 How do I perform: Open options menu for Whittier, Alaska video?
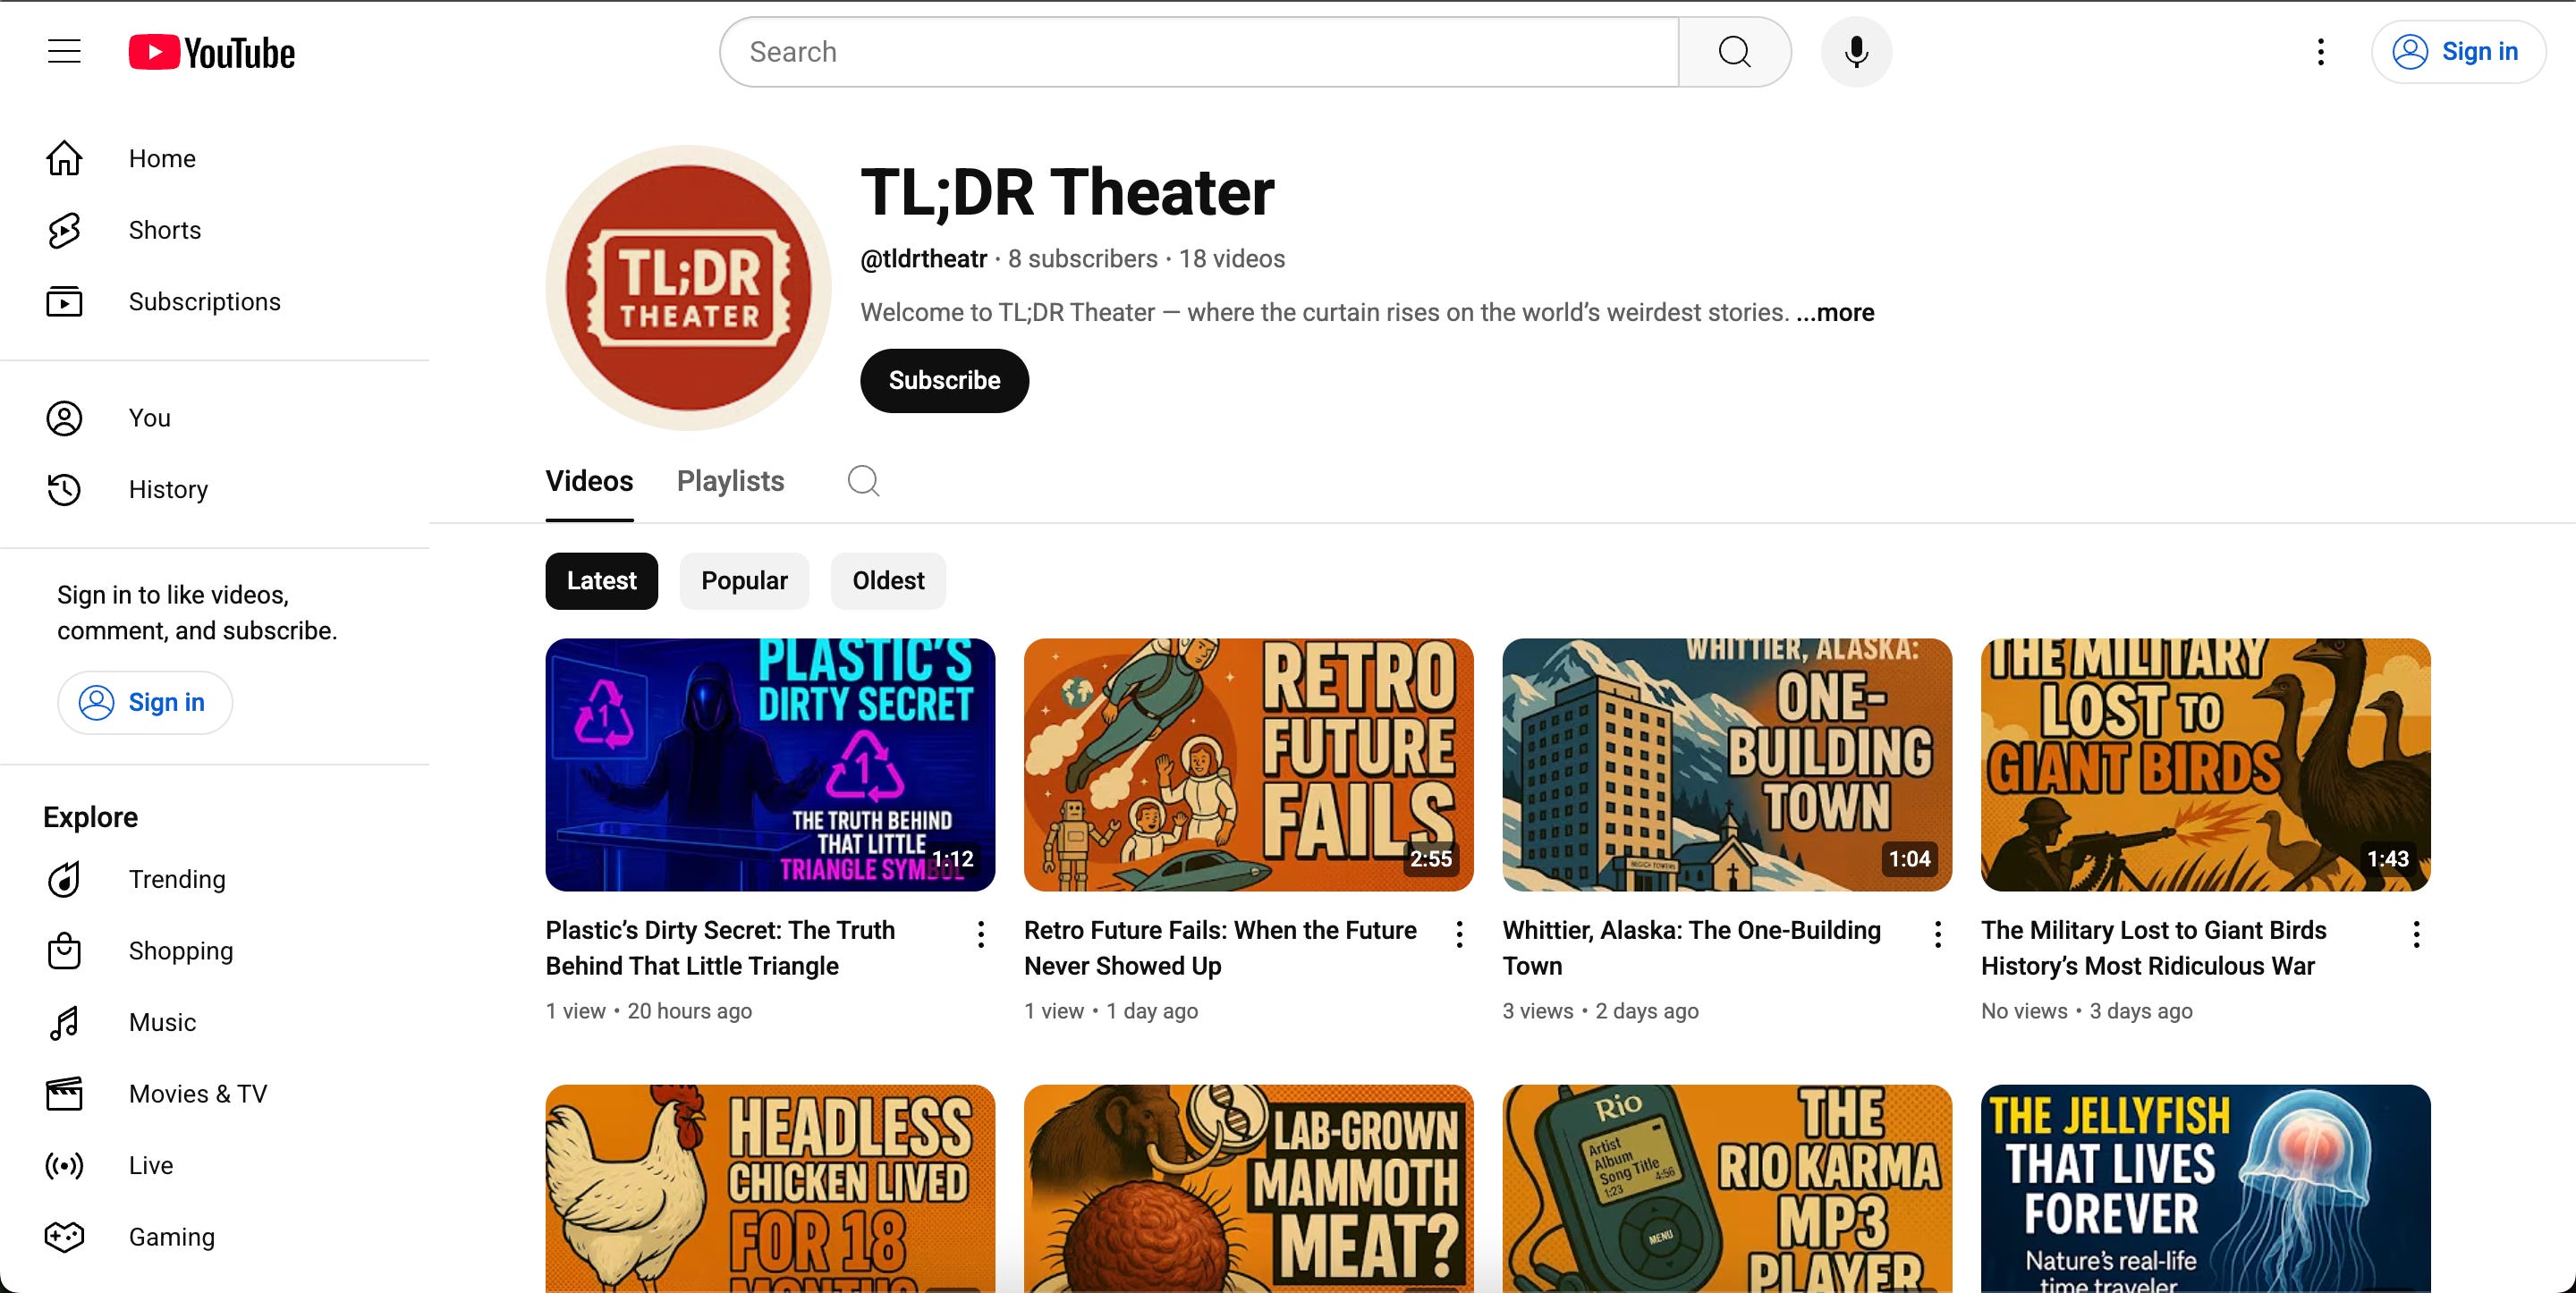click(x=1938, y=934)
